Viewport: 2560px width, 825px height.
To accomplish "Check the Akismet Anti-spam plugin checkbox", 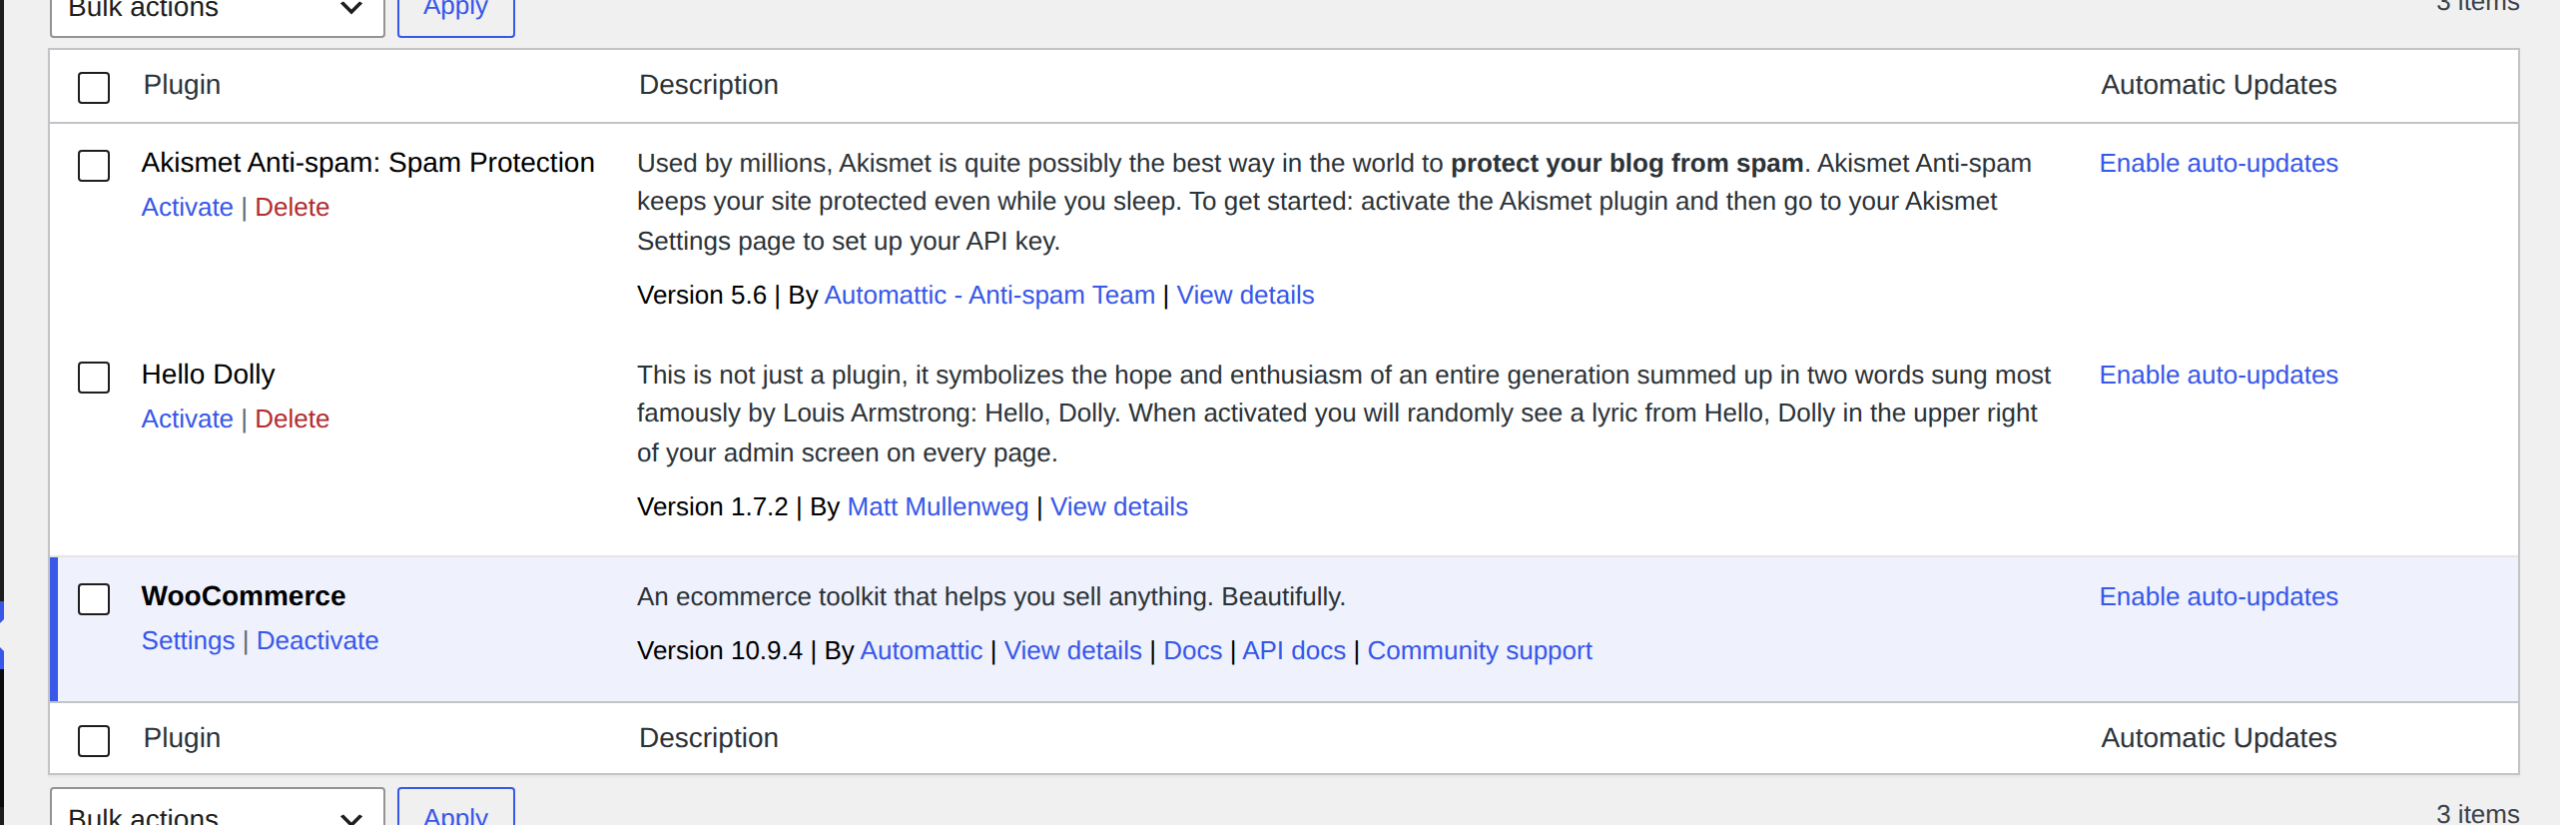I will click(x=94, y=165).
